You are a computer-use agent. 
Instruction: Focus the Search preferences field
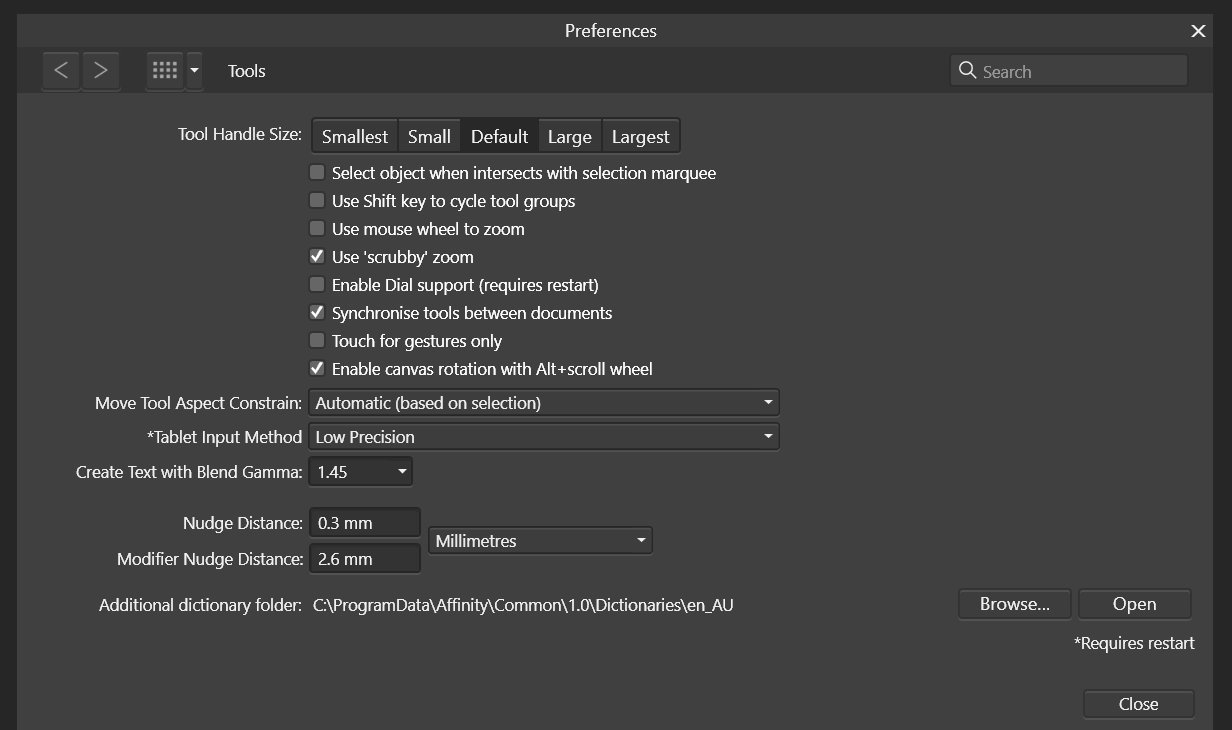coord(1068,70)
